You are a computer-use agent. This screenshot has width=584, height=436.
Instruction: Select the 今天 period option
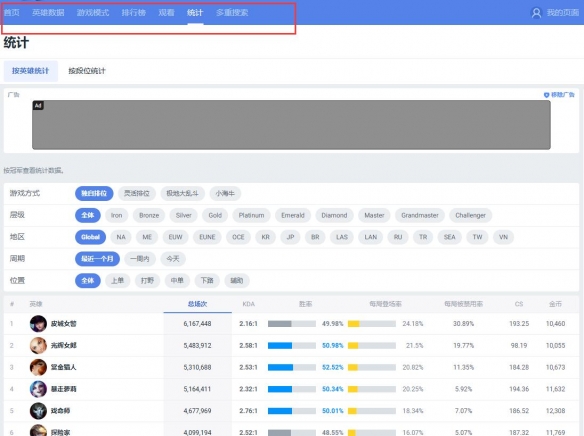point(173,259)
